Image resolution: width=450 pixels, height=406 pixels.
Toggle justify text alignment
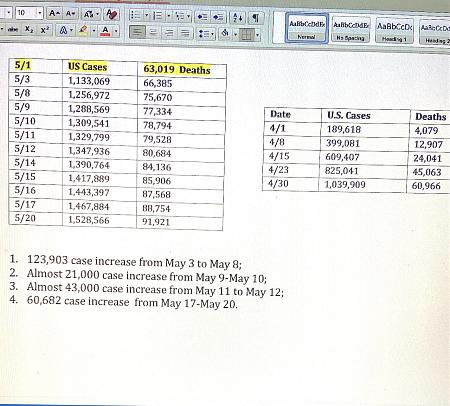tap(185, 33)
